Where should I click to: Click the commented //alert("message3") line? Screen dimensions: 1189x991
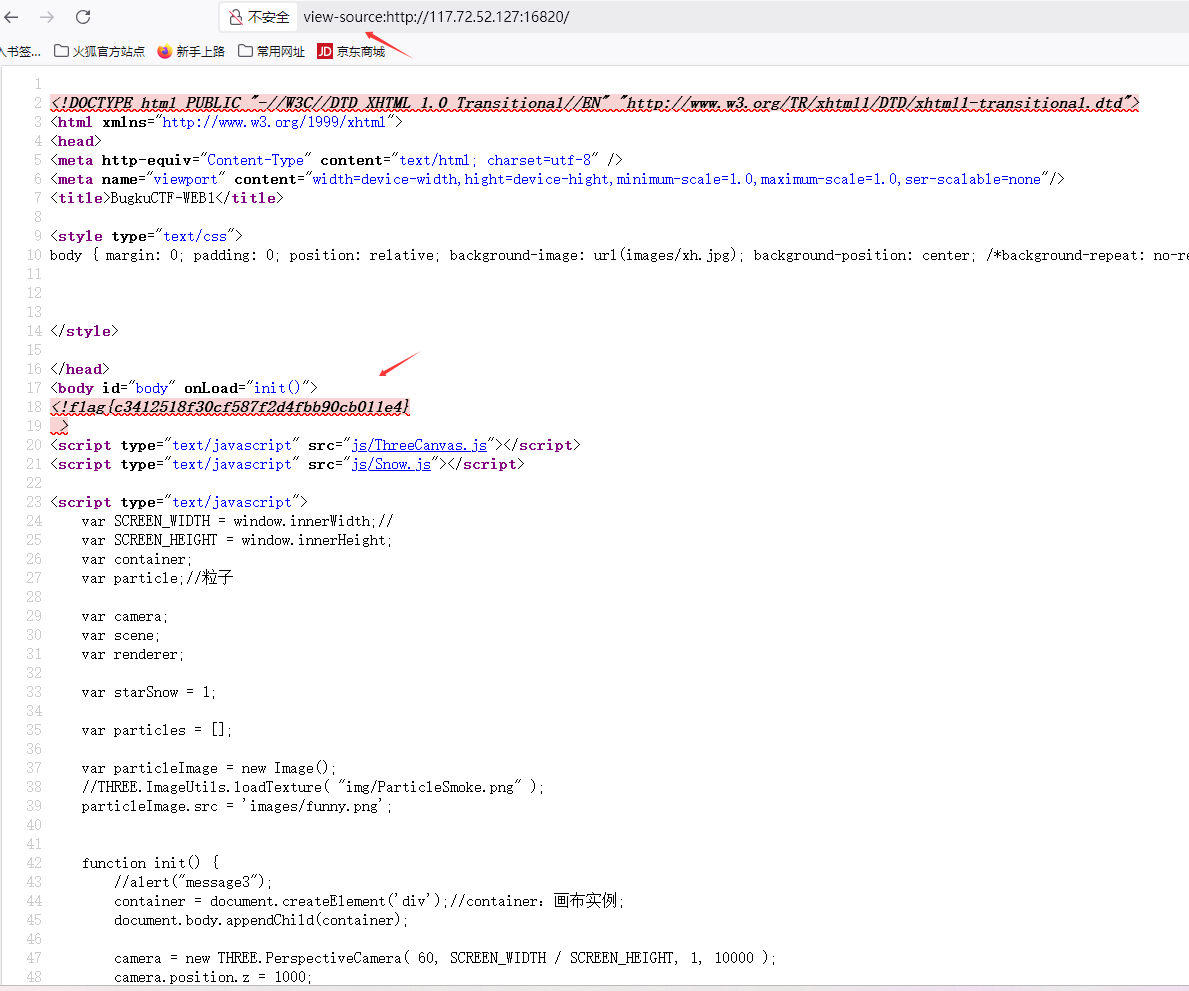[193, 882]
